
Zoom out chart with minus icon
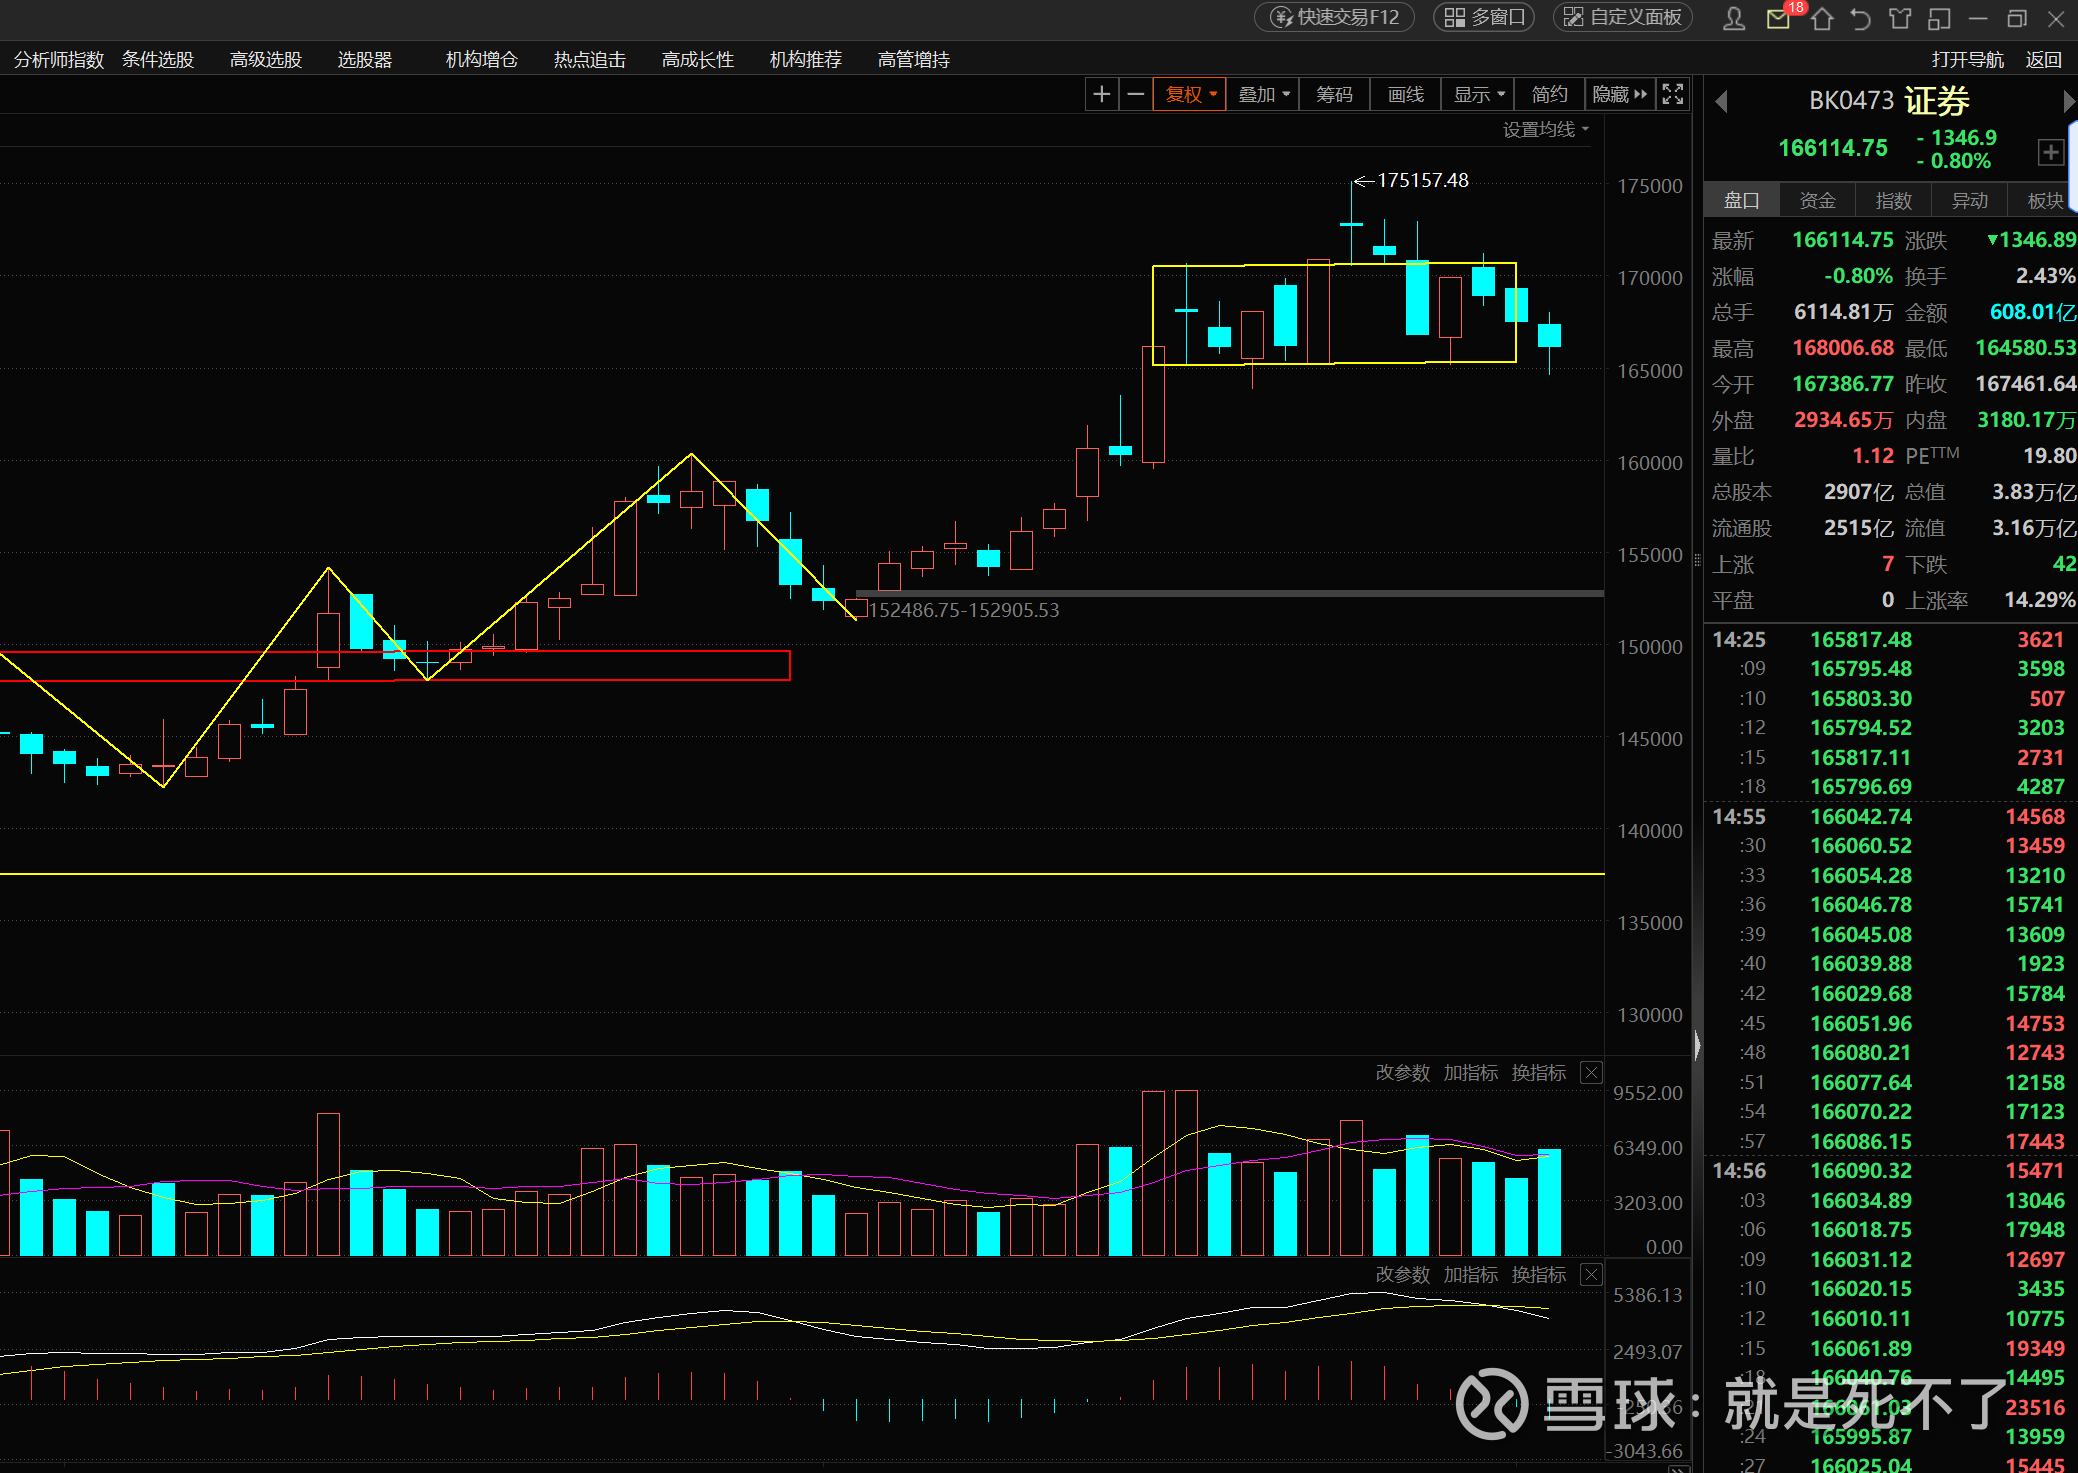click(1135, 94)
